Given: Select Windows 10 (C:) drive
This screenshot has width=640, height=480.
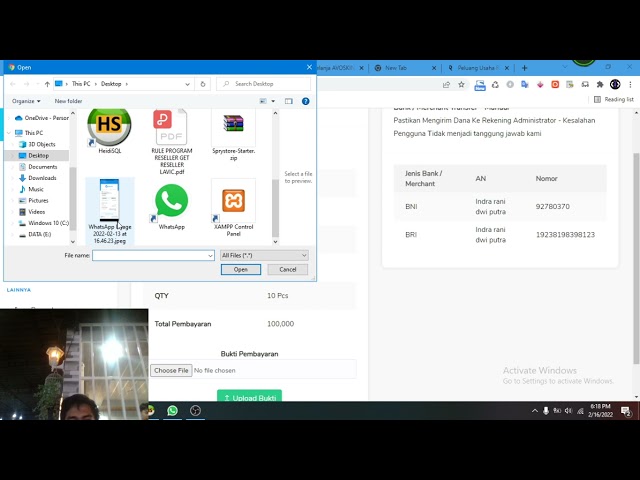Looking at the screenshot, I should tap(43, 223).
